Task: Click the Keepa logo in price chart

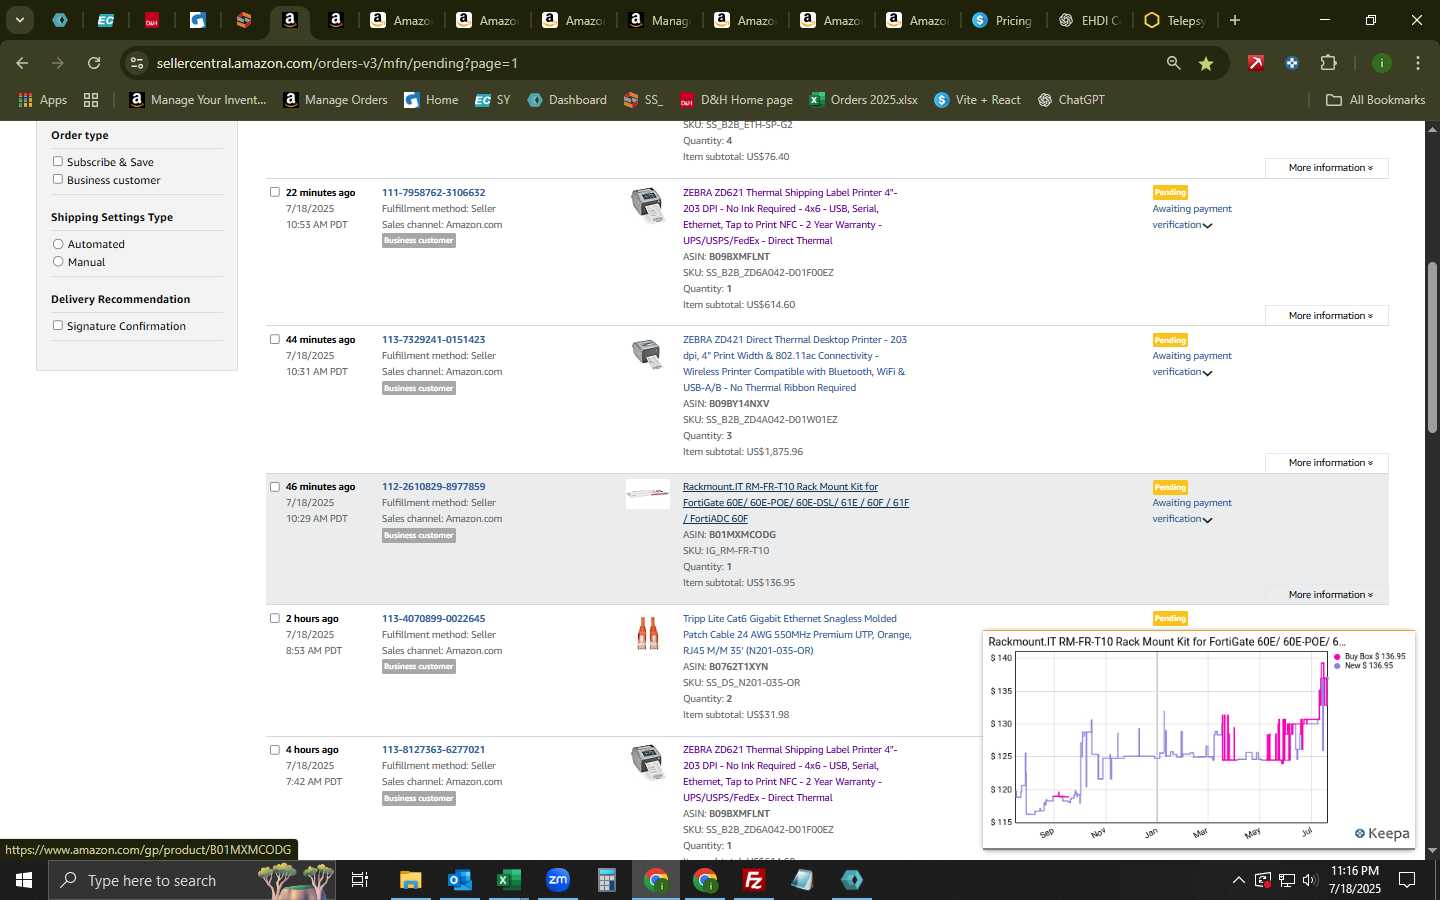Action: [1382, 833]
